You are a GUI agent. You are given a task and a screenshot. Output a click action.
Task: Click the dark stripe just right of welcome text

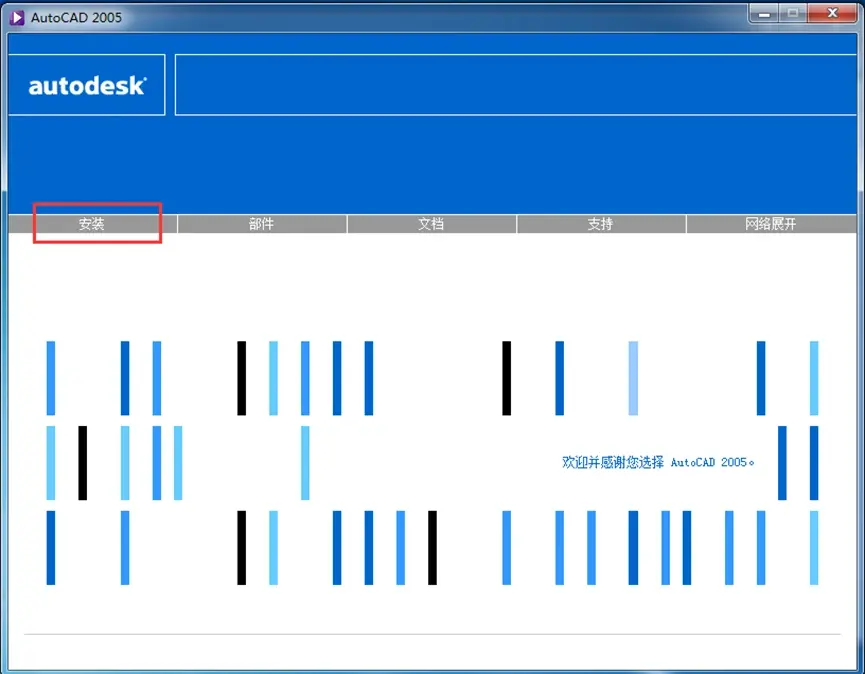(782, 463)
